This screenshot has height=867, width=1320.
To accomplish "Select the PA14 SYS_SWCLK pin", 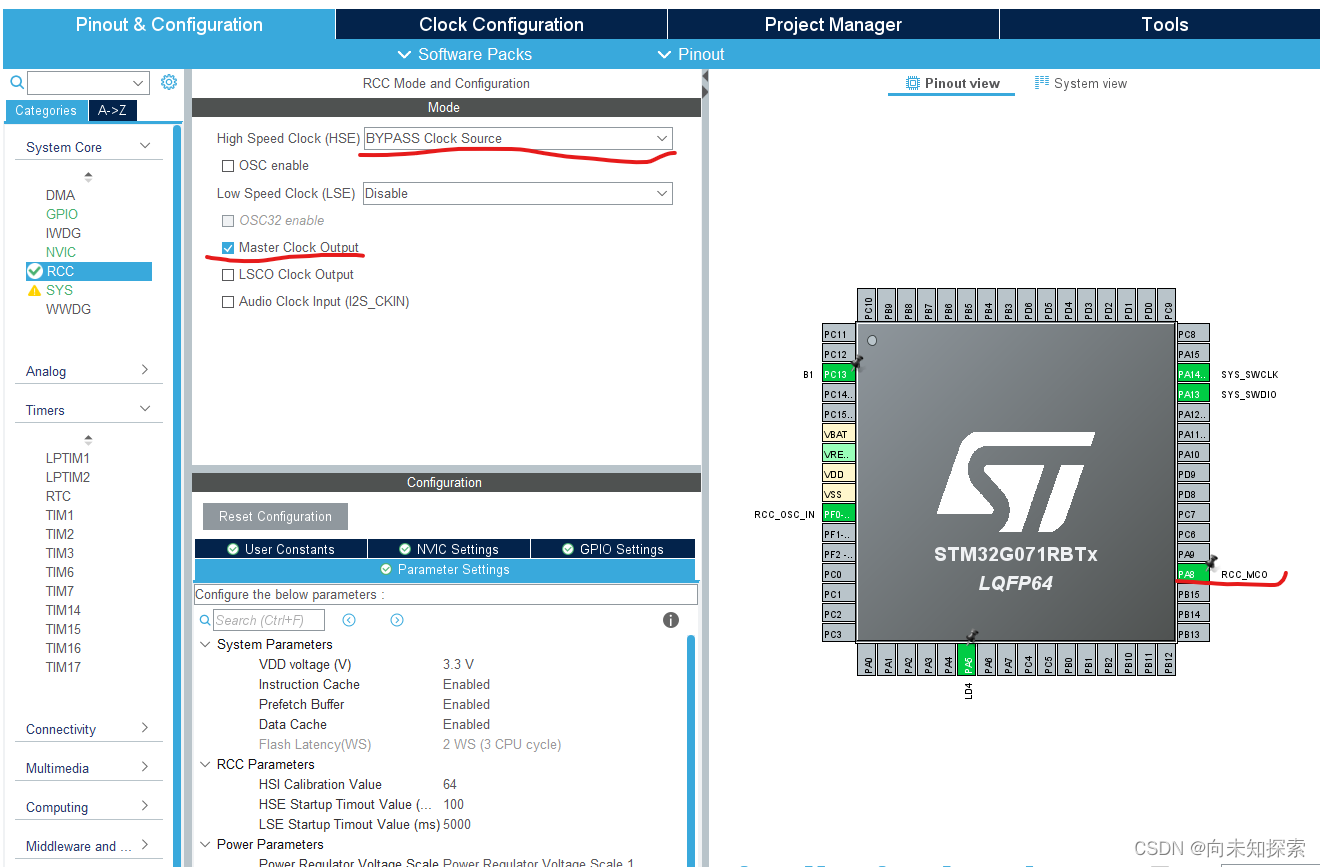I will click(x=1193, y=374).
